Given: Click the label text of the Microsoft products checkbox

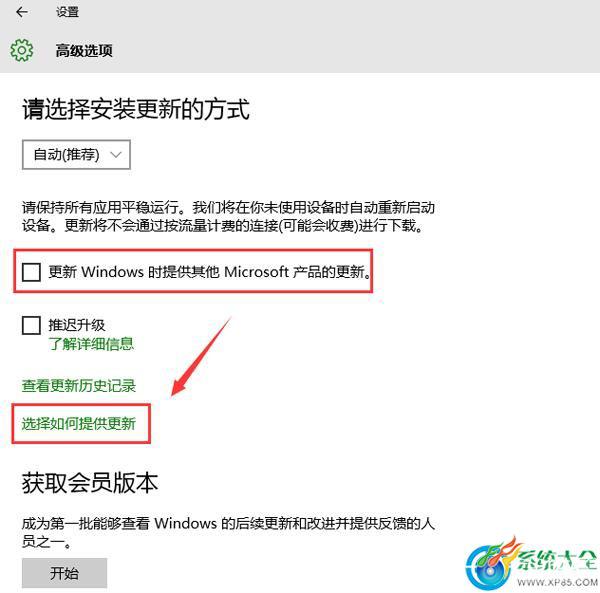Looking at the screenshot, I should coord(210,272).
